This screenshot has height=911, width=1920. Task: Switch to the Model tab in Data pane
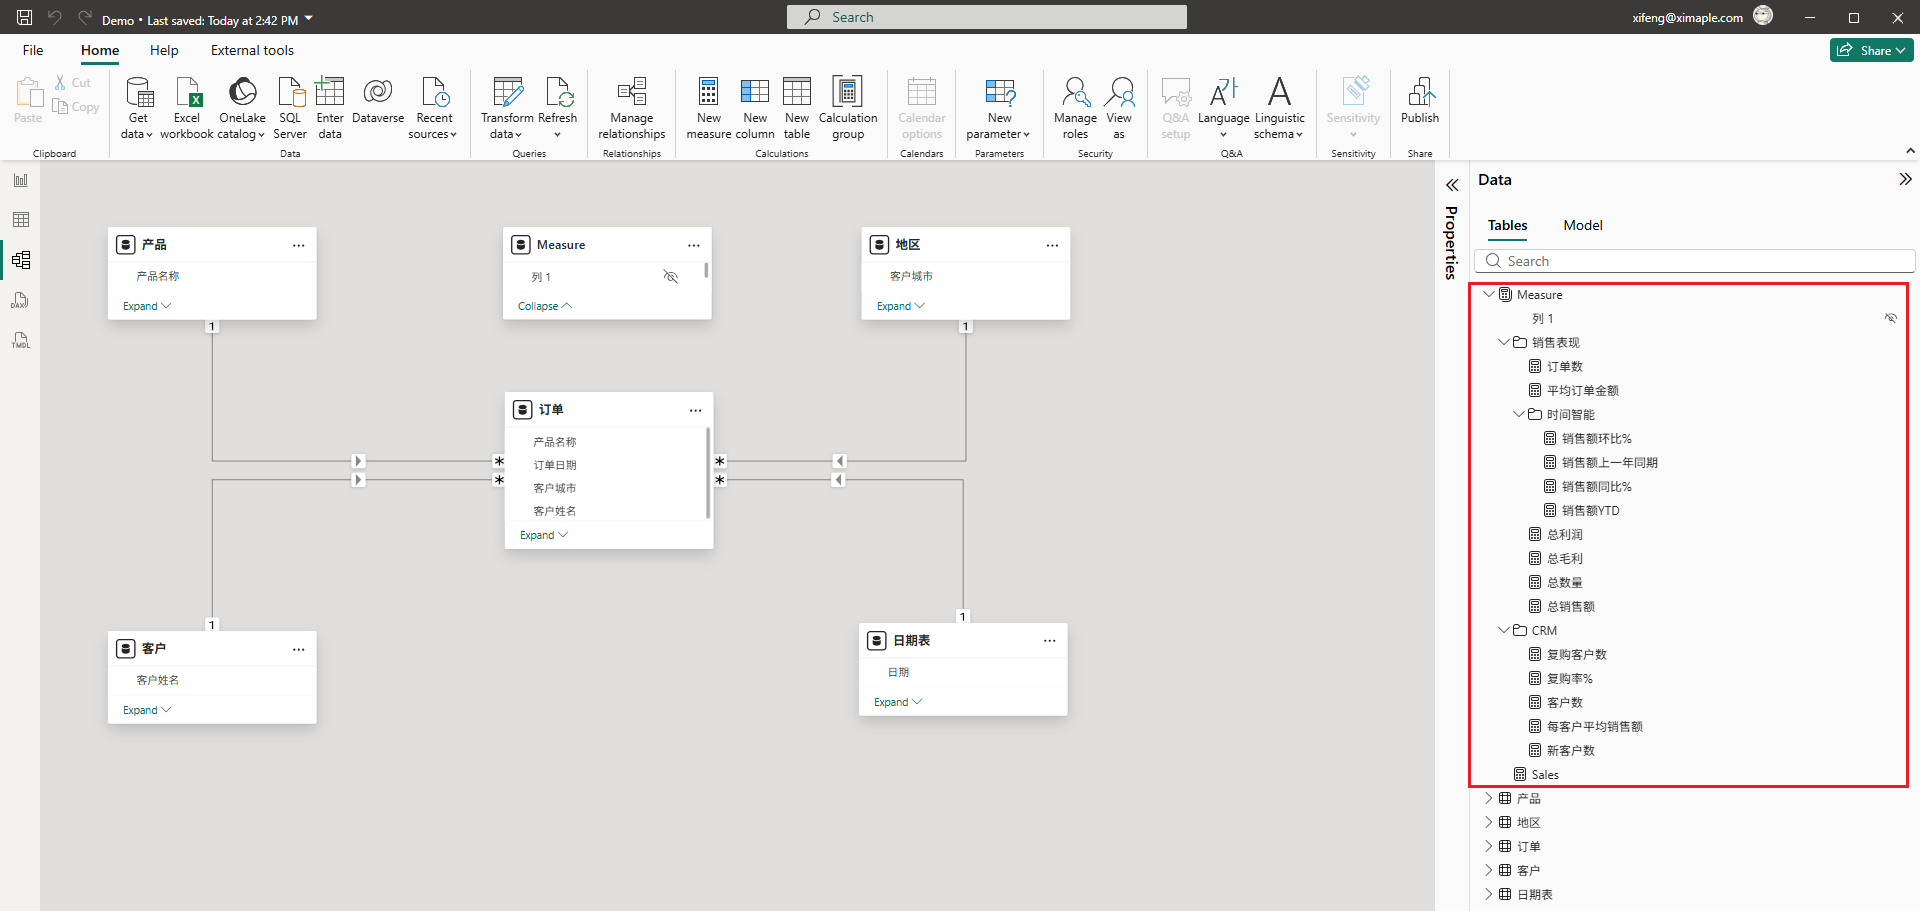[1582, 225]
